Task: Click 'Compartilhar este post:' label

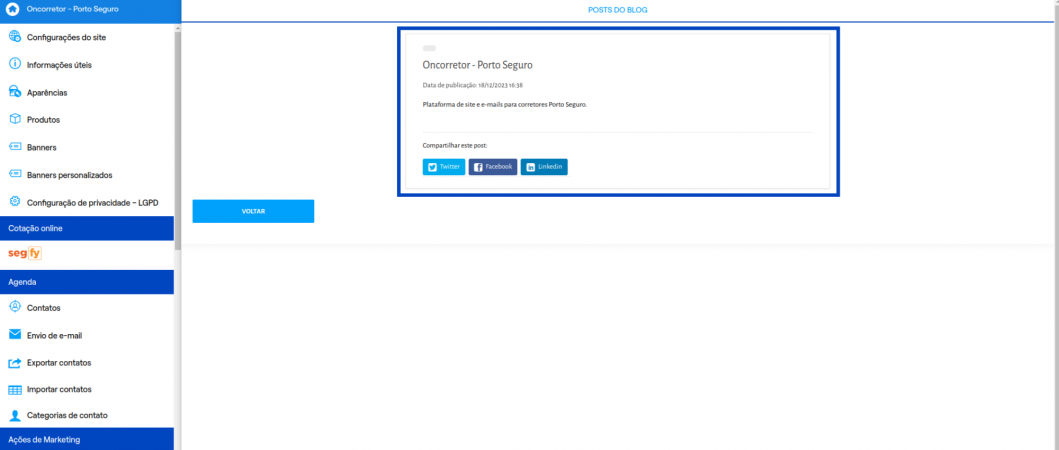Action: pyautogui.click(x=455, y=145)
